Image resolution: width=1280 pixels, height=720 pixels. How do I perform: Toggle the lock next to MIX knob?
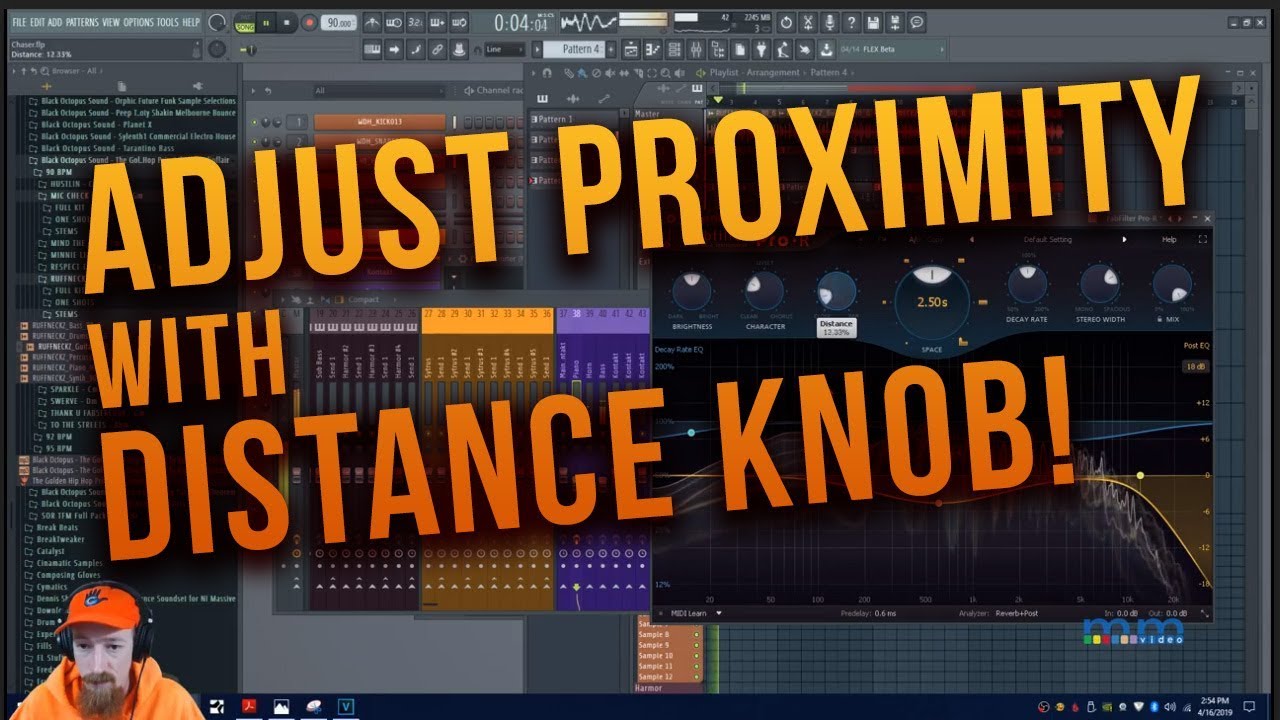[x=1159, y=319]
